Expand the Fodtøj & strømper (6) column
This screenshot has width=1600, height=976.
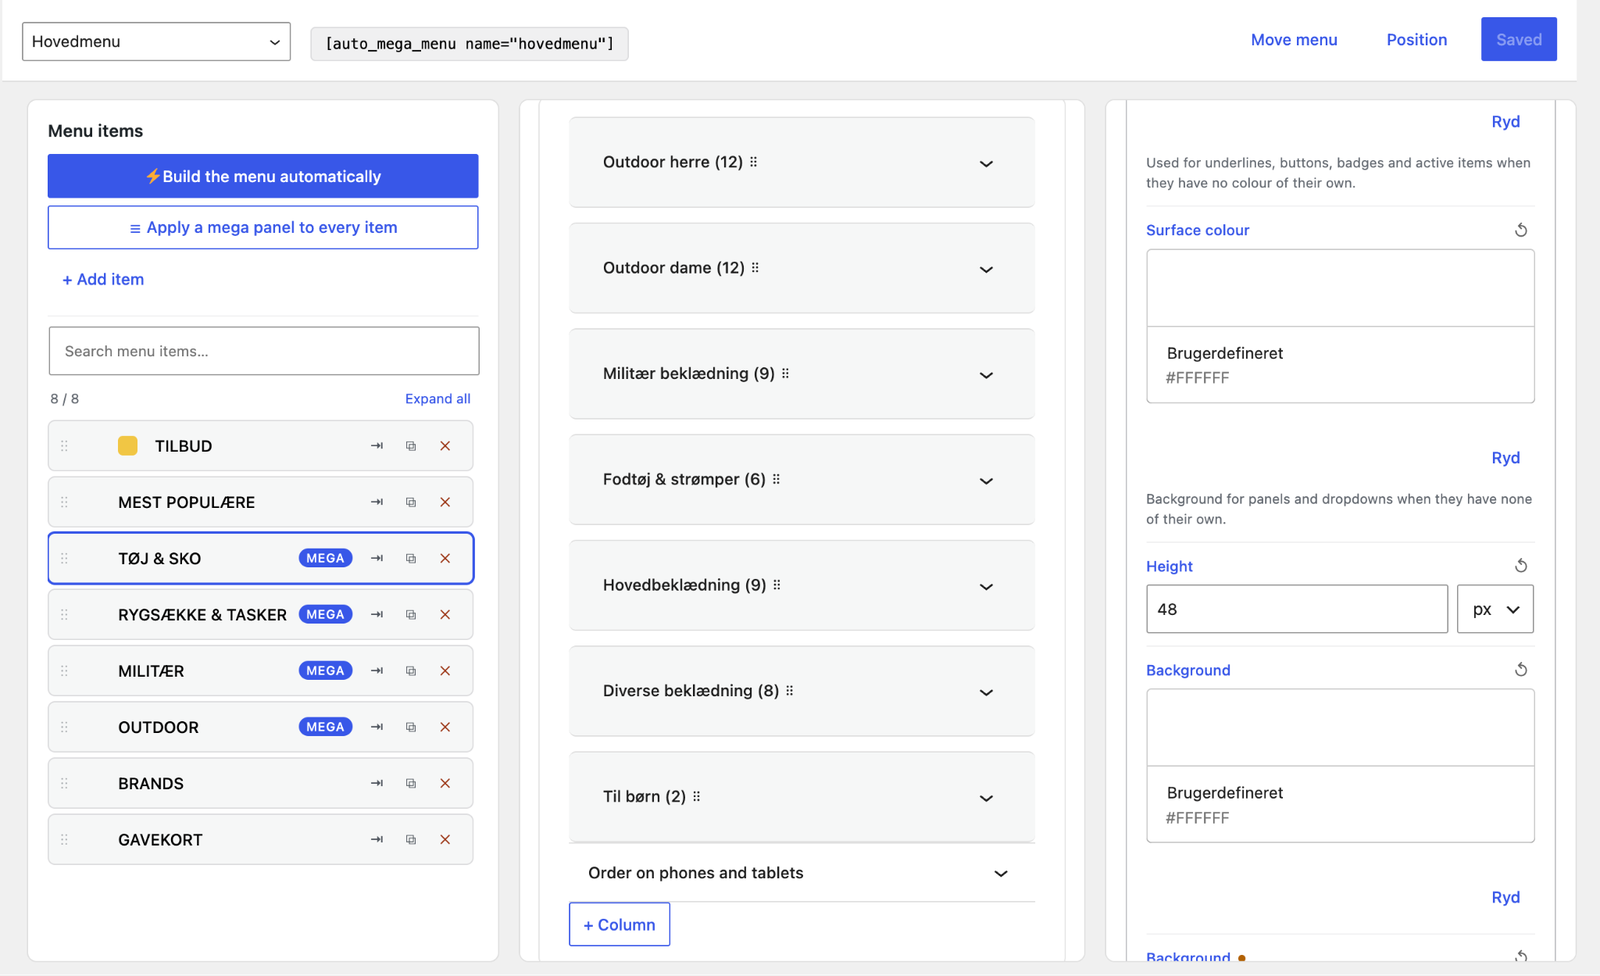(x=986, y=481)
